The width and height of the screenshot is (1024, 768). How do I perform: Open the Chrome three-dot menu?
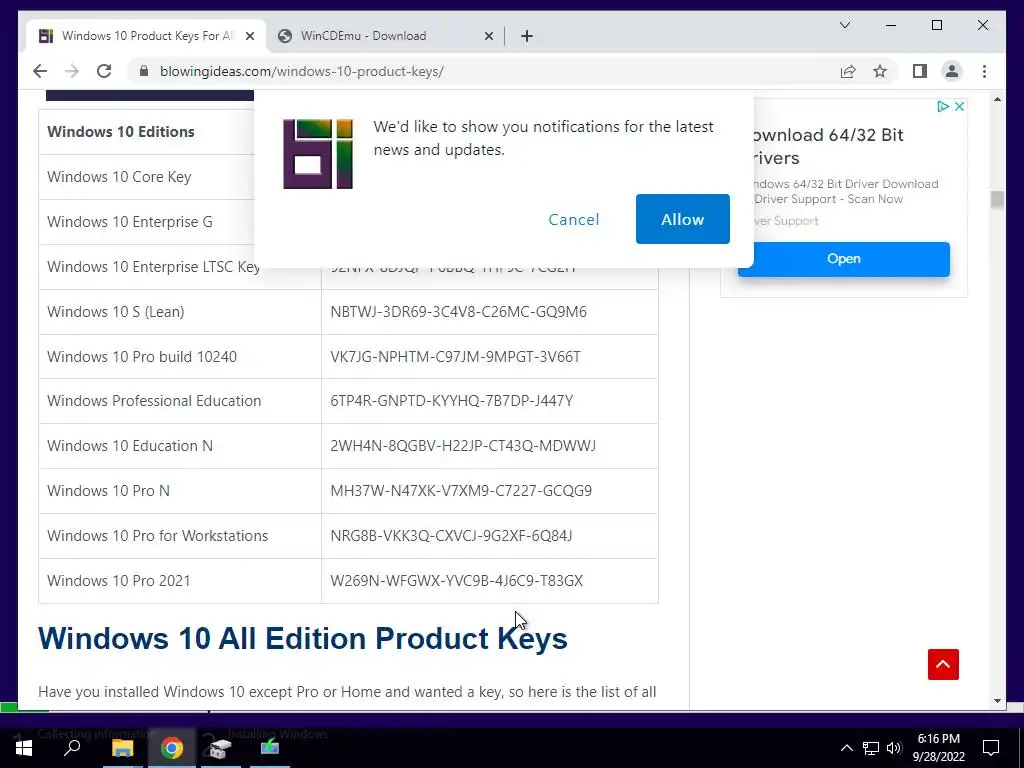click(984, 71)
